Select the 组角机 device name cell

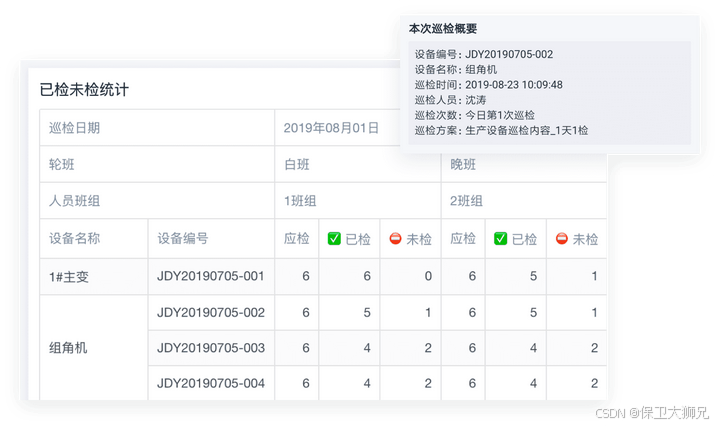[x=94, y=348]
